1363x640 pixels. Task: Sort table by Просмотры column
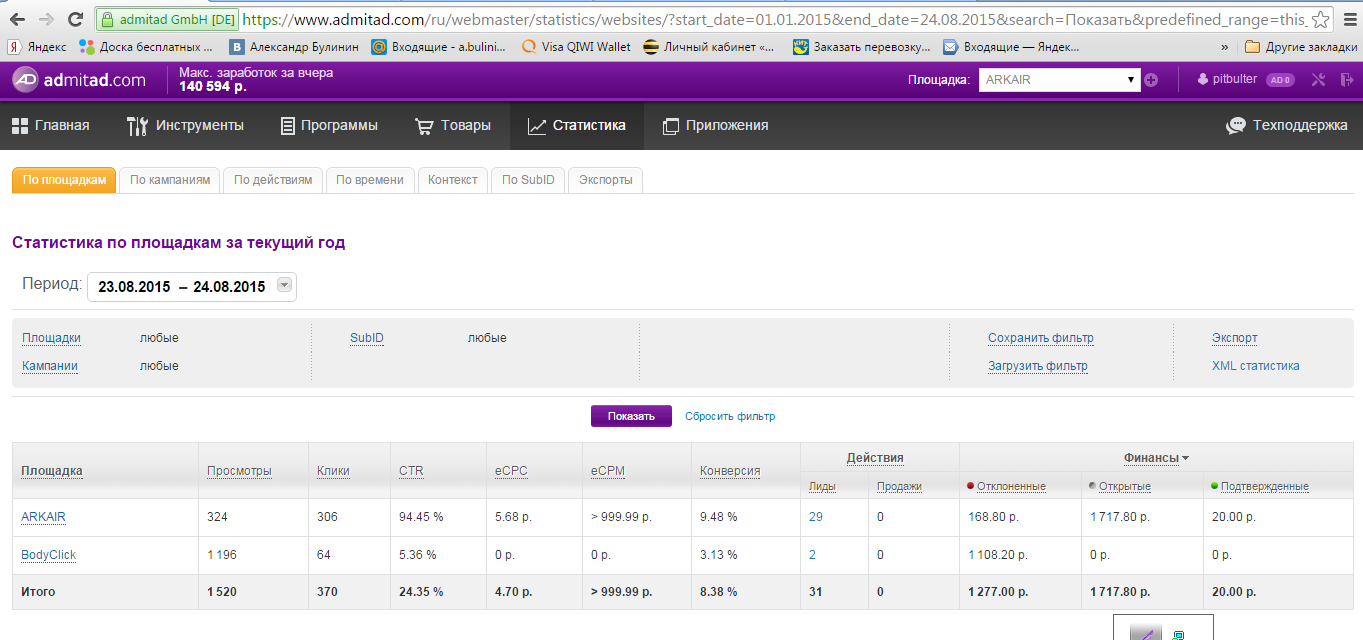[x=239, y=471]
